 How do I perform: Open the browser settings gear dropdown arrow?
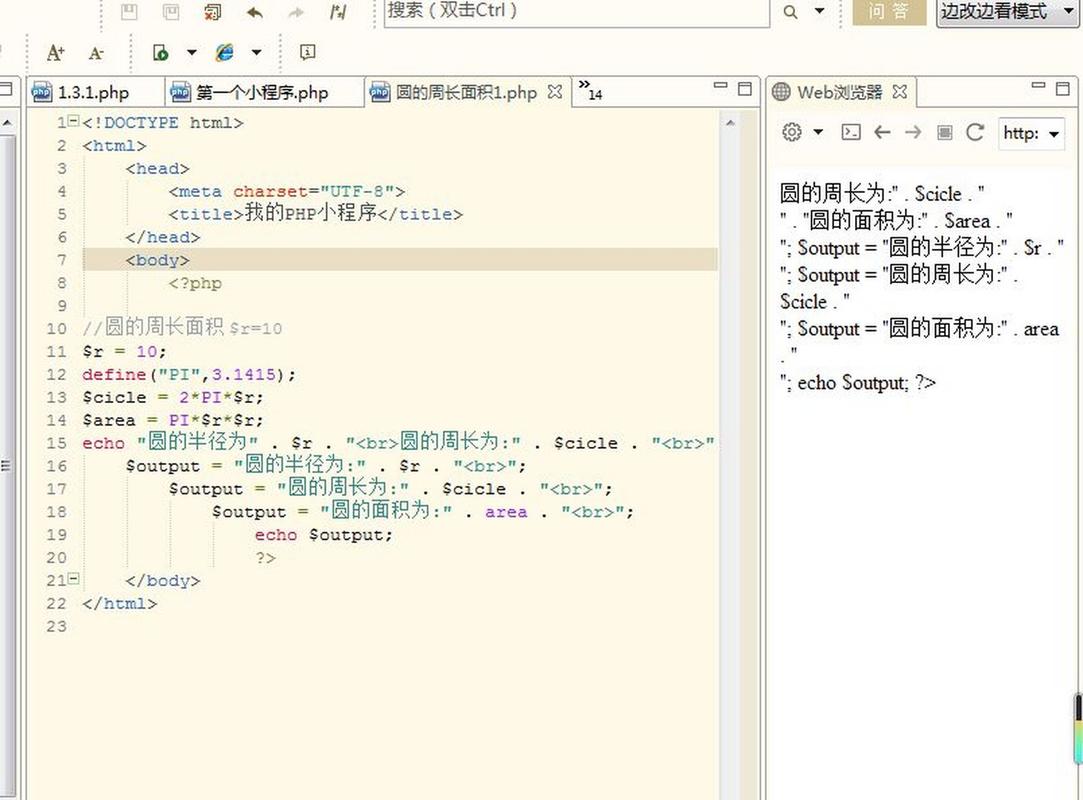818,132
